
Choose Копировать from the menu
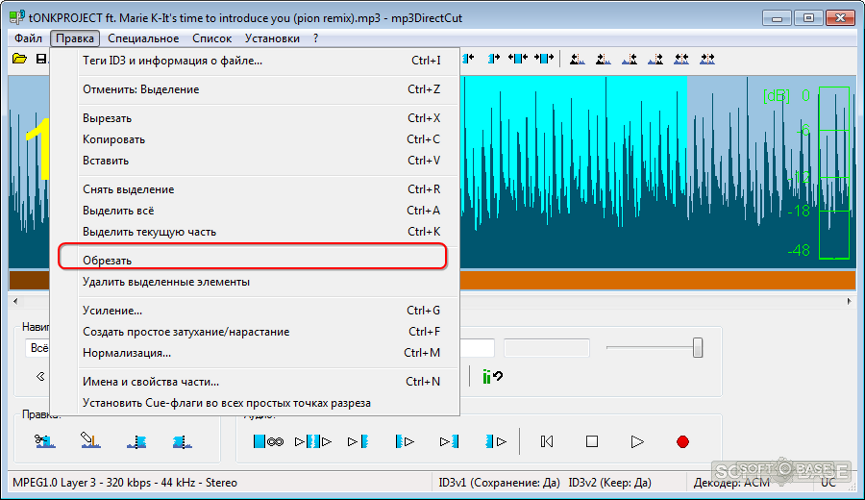tap(254, 139)
